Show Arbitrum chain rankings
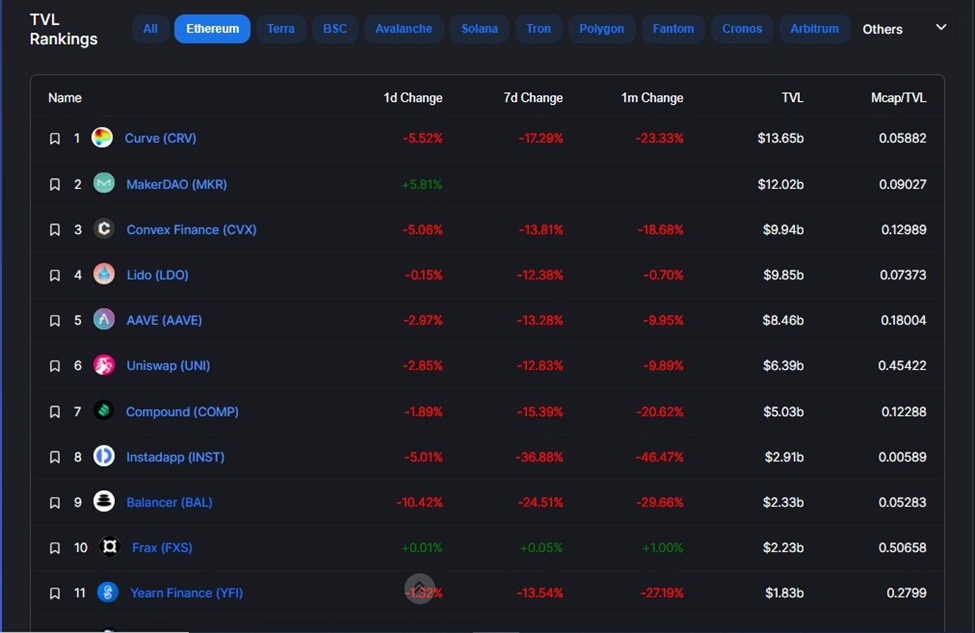The width and height of the screenshot is (975, 633). pos(814,29)
